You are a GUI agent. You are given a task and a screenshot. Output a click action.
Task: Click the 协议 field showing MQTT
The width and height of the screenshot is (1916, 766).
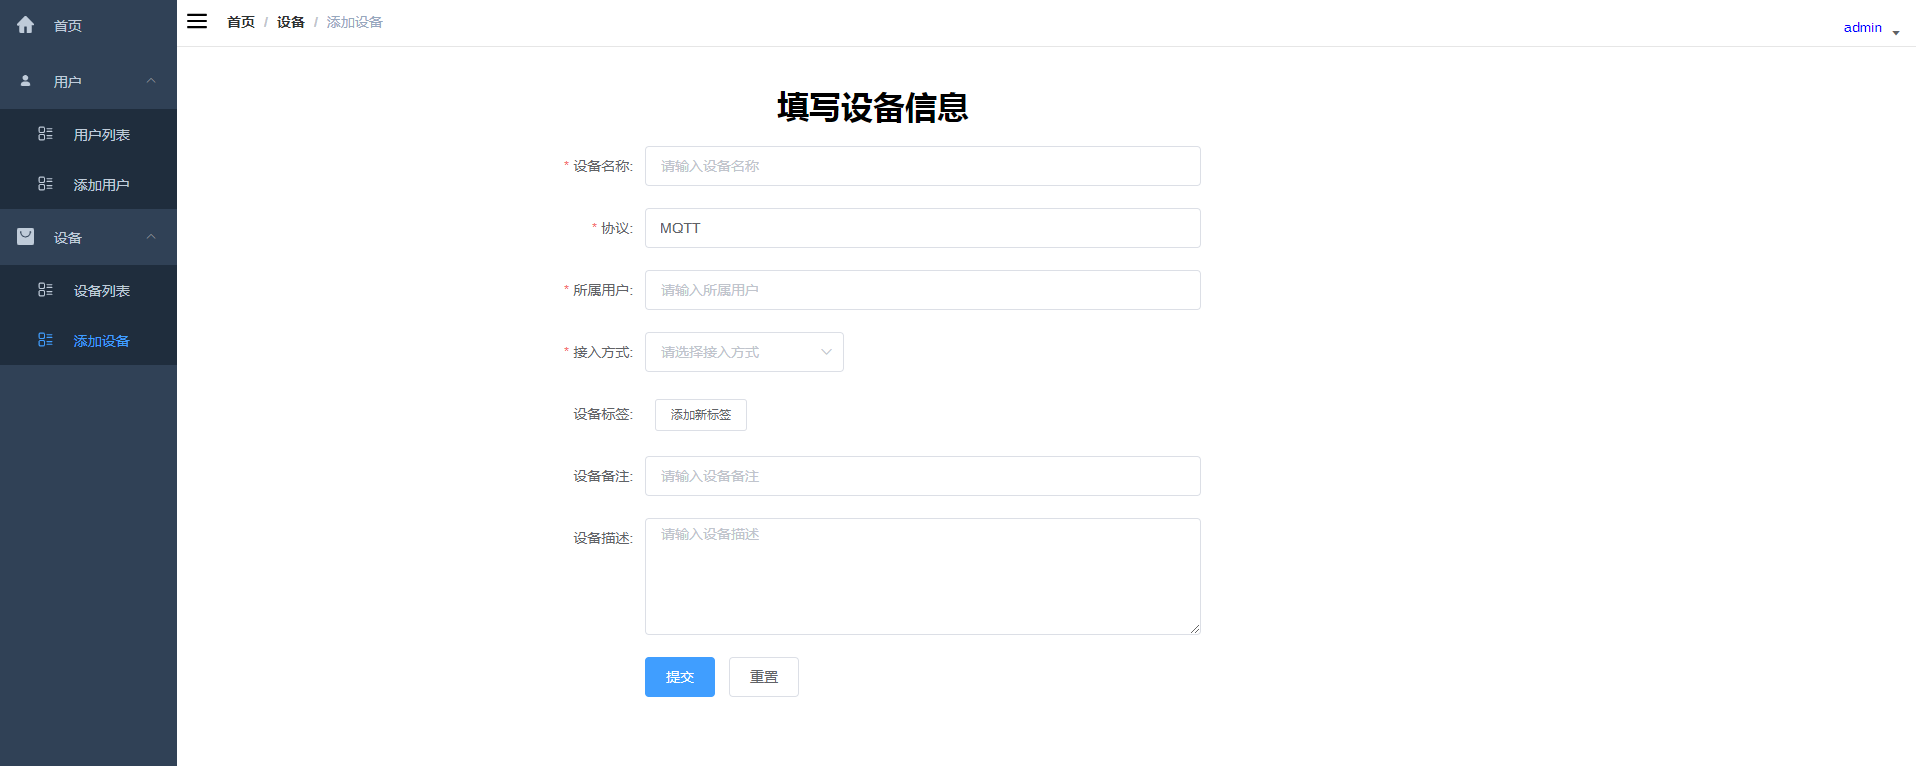(923, 228)
